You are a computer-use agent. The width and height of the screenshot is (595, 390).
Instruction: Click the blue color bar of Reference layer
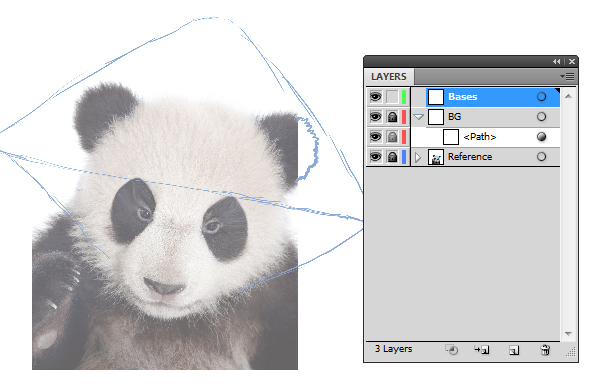(404, 157)
